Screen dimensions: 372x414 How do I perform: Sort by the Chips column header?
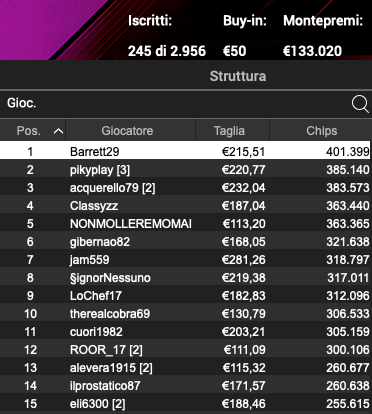click(x=321, y=131)
